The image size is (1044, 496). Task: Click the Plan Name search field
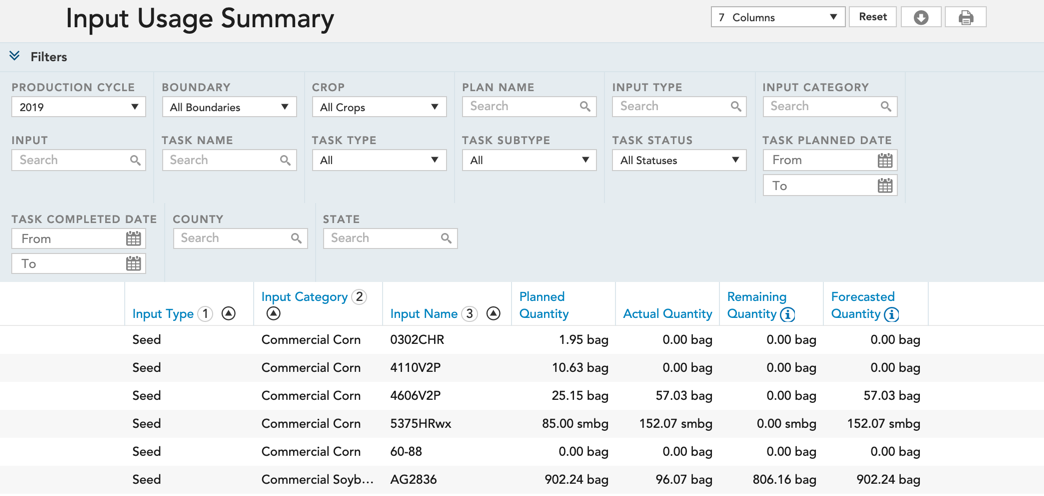pyautogui.click(x=529, y=107)
